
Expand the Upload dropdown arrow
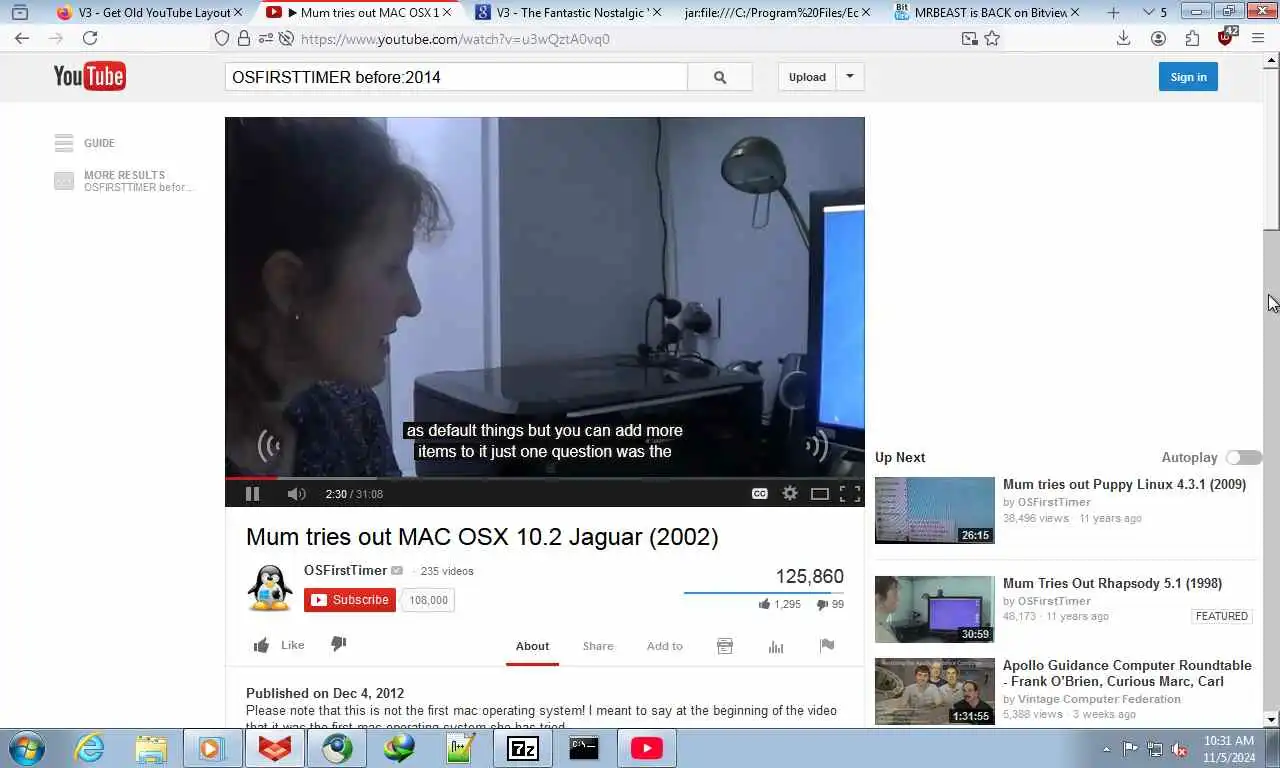tap(850, 77)
